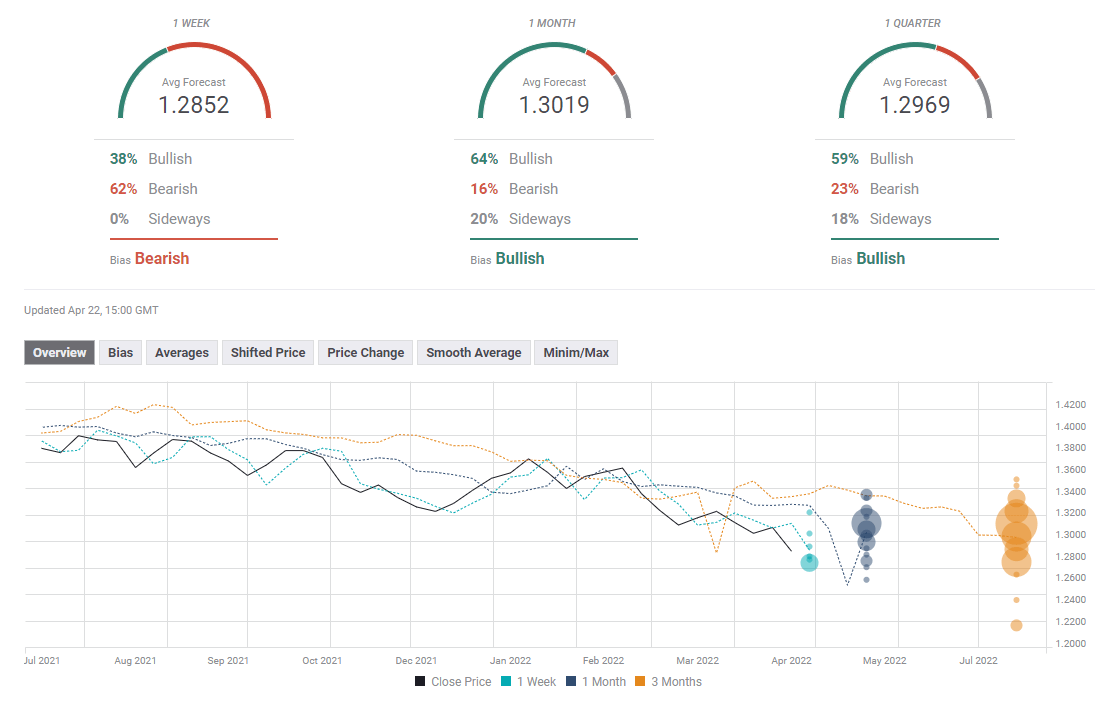
Task: Click the 1 Week forecast gauge arc
Action: (194, 49)
